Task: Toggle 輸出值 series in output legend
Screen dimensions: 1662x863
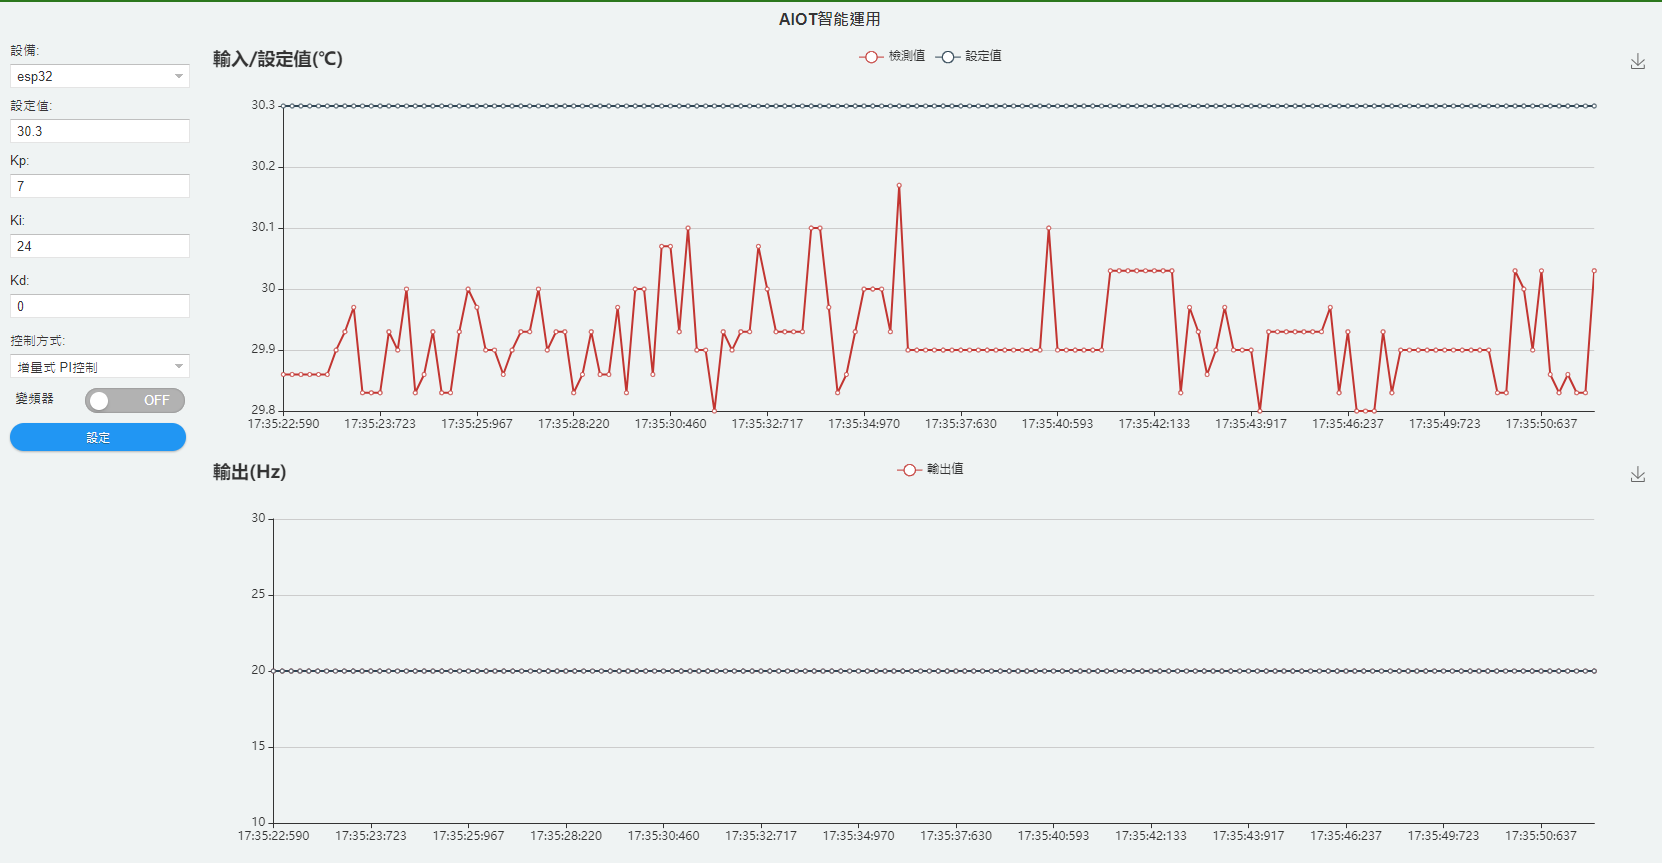Action: (931, 469)
